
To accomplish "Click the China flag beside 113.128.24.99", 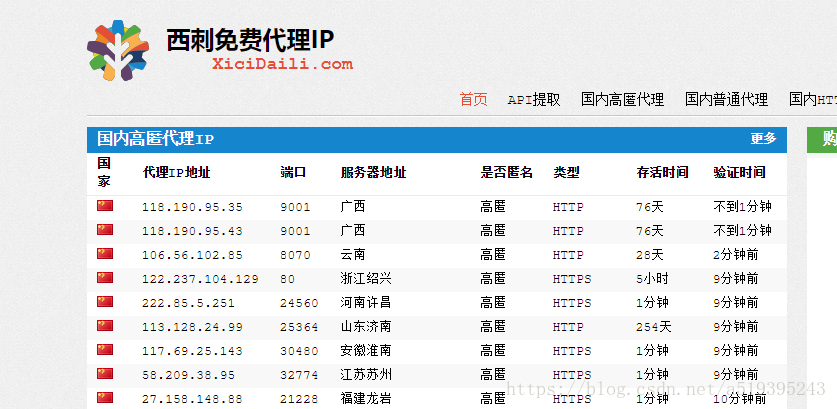I will [105, 326].
